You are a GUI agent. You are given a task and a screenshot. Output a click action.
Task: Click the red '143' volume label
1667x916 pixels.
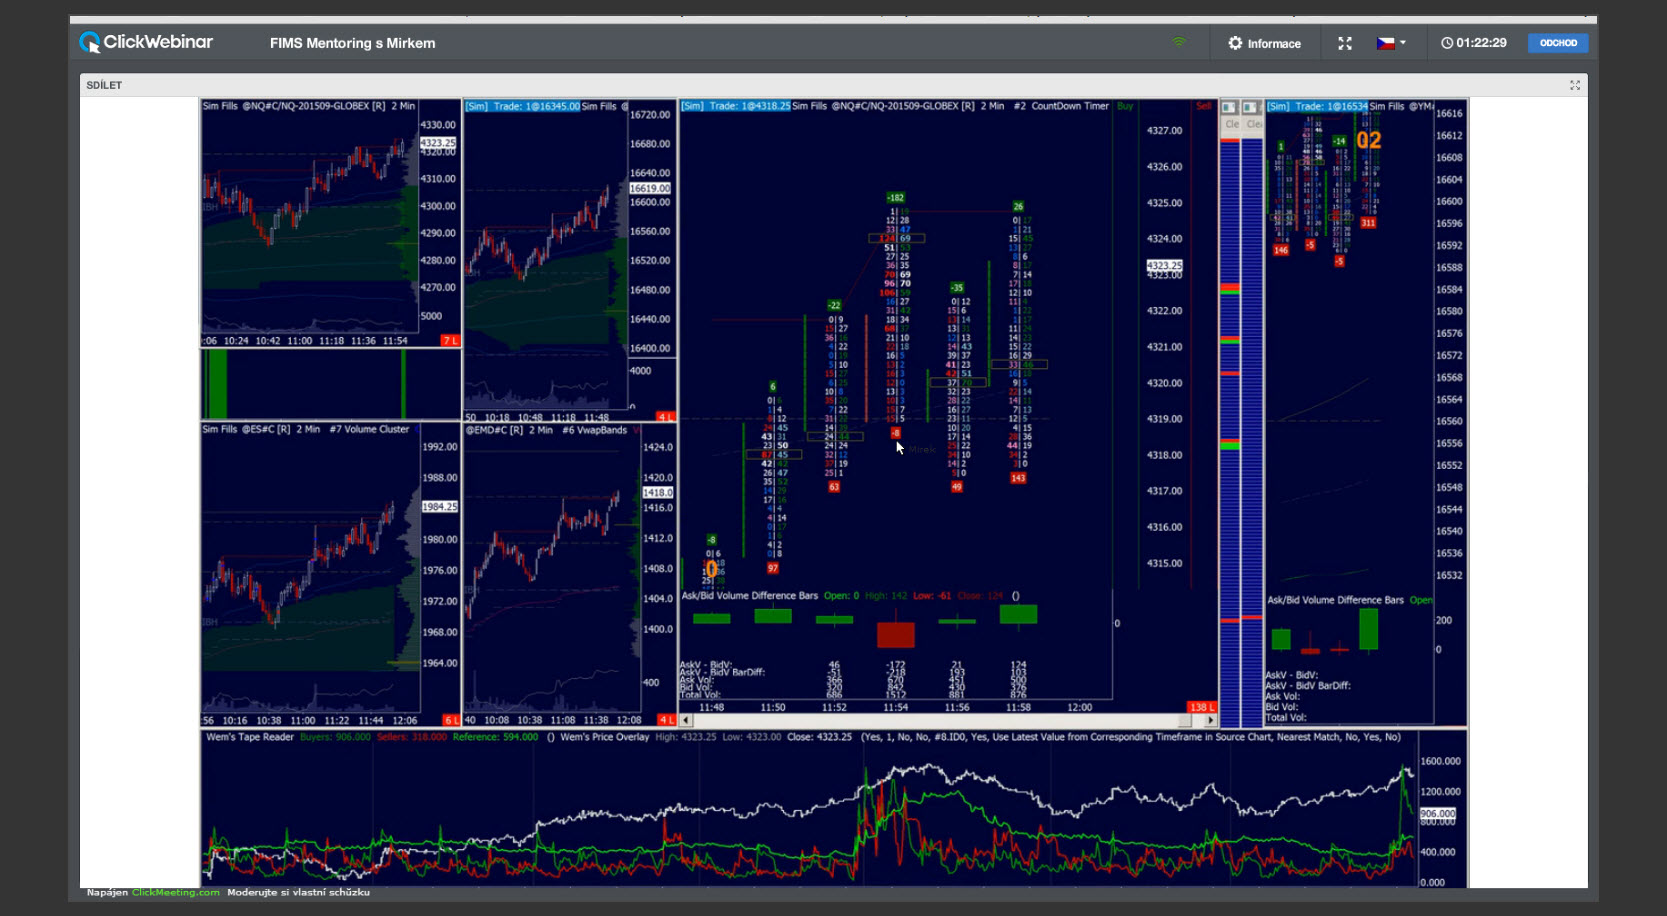pyautogui.click(x=1018, y=478)
